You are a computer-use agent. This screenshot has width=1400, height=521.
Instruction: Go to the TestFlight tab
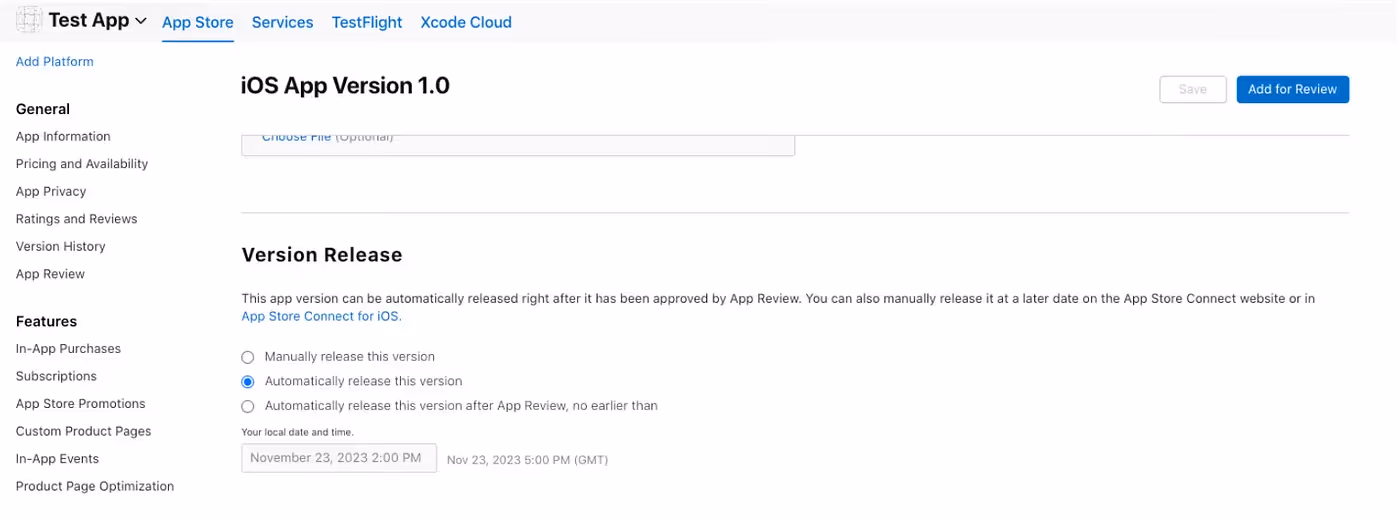tap(367, 22)
